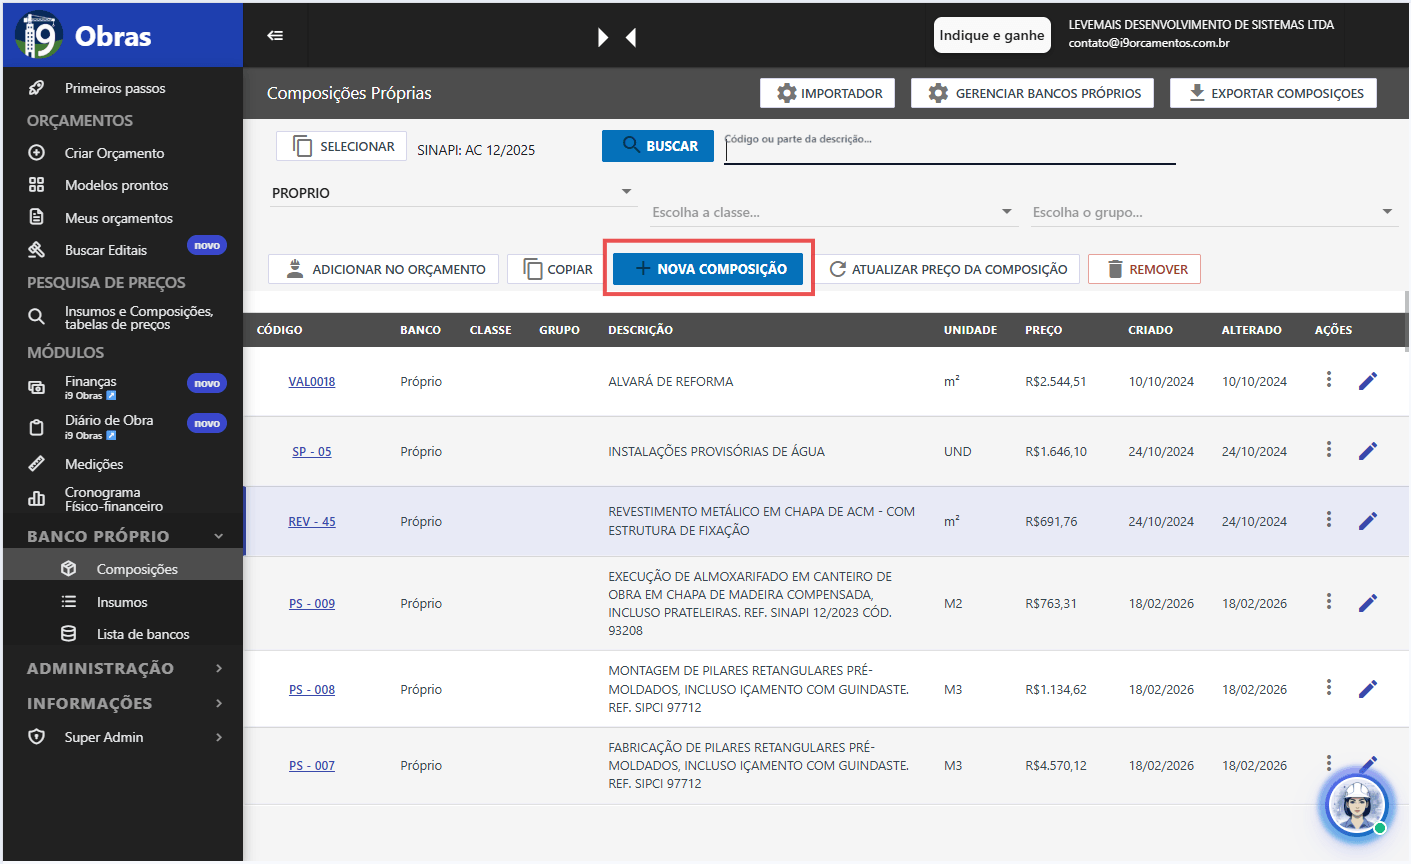1411x864 pixels.
Task: Click GERENCIAR BANCOS PRÓPRIOS button
Action: (x=1032, y=93)
